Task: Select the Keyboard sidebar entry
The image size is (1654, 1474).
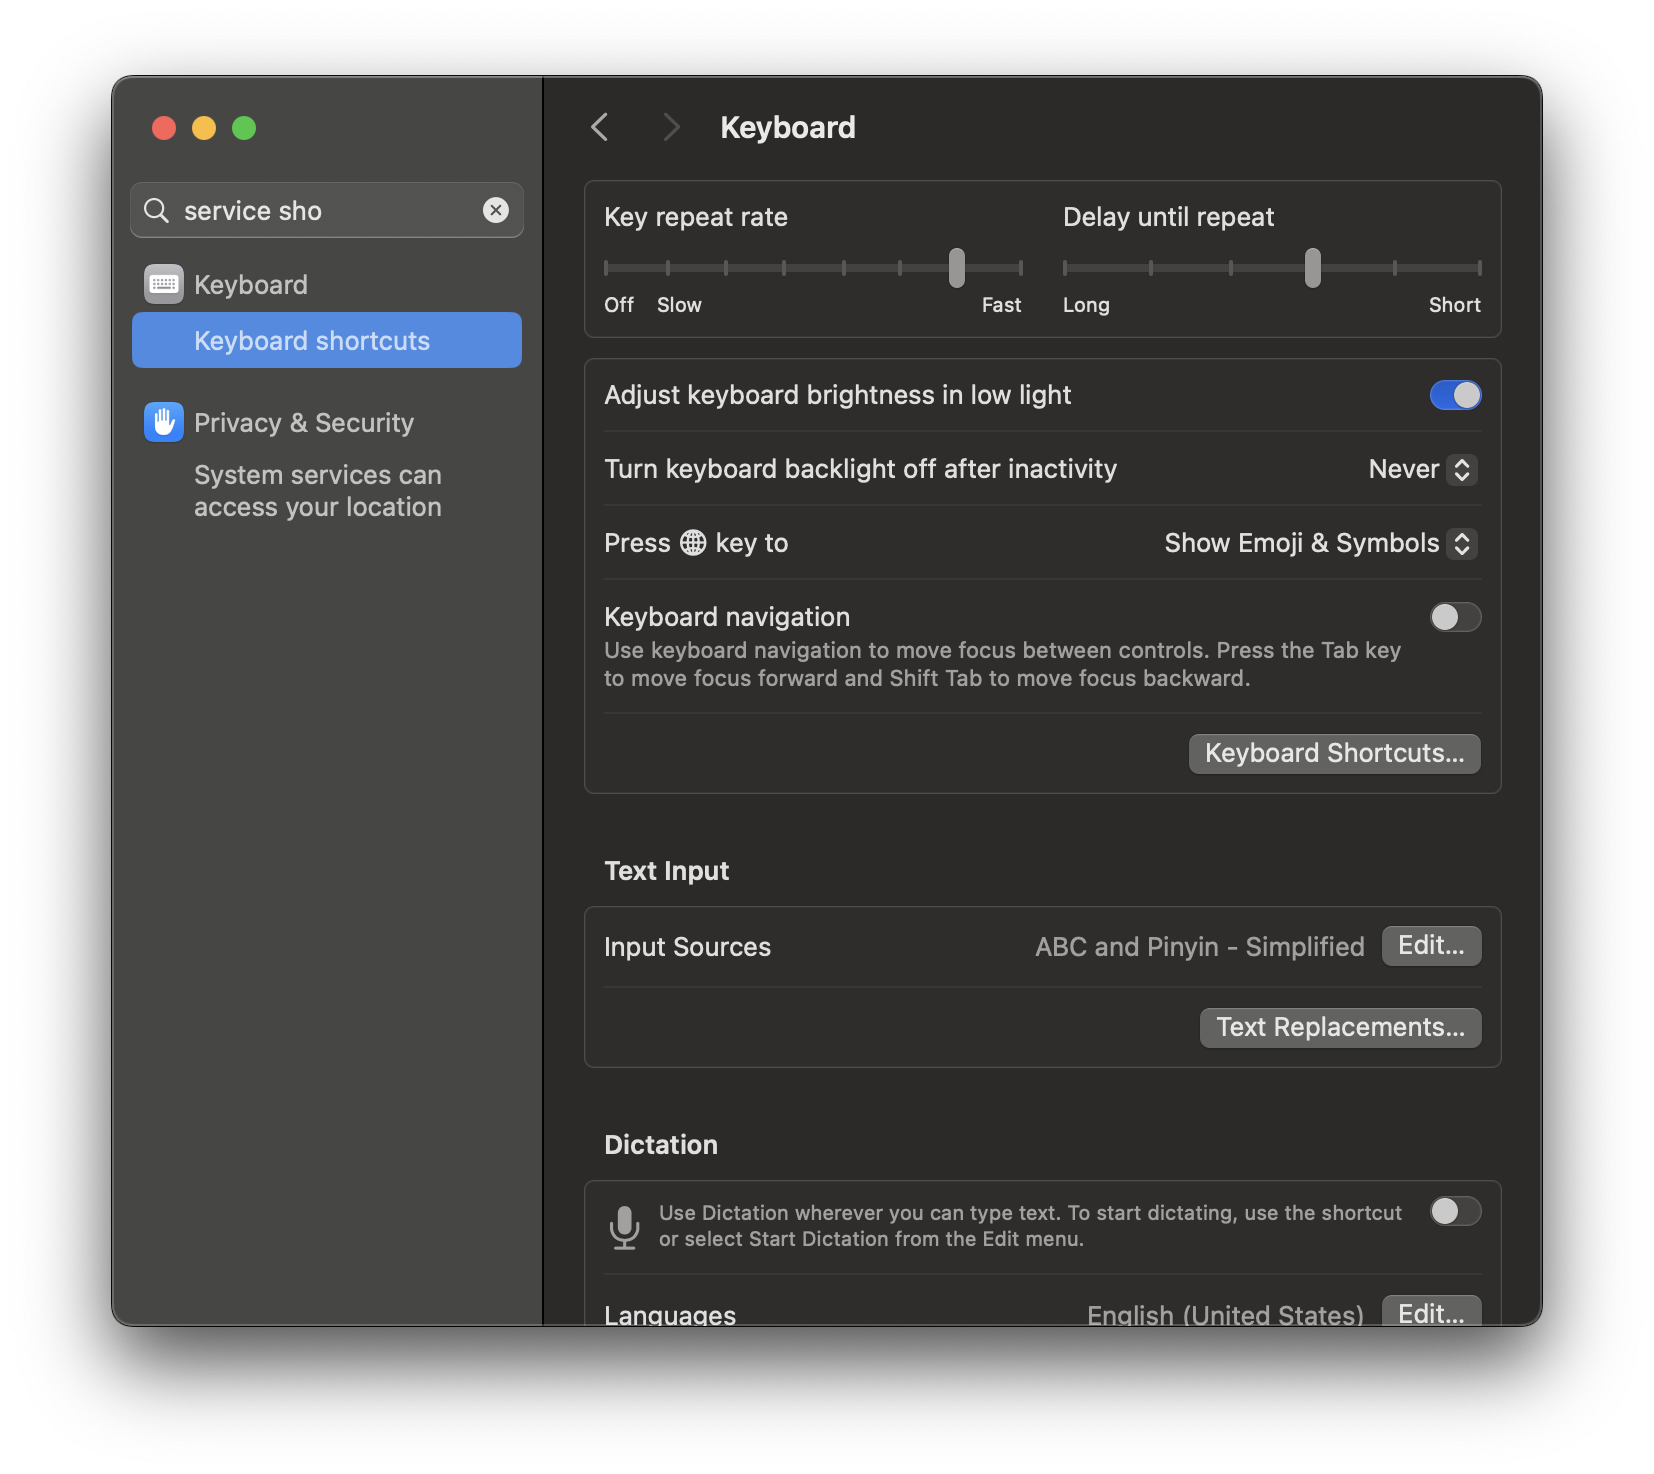Action: coord(251,284)
